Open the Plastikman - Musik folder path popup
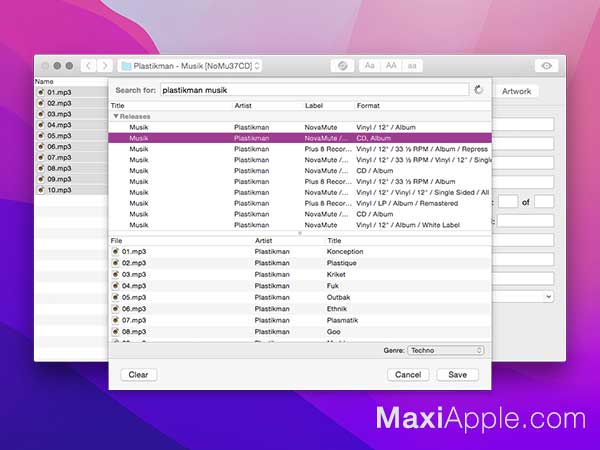 190,66
